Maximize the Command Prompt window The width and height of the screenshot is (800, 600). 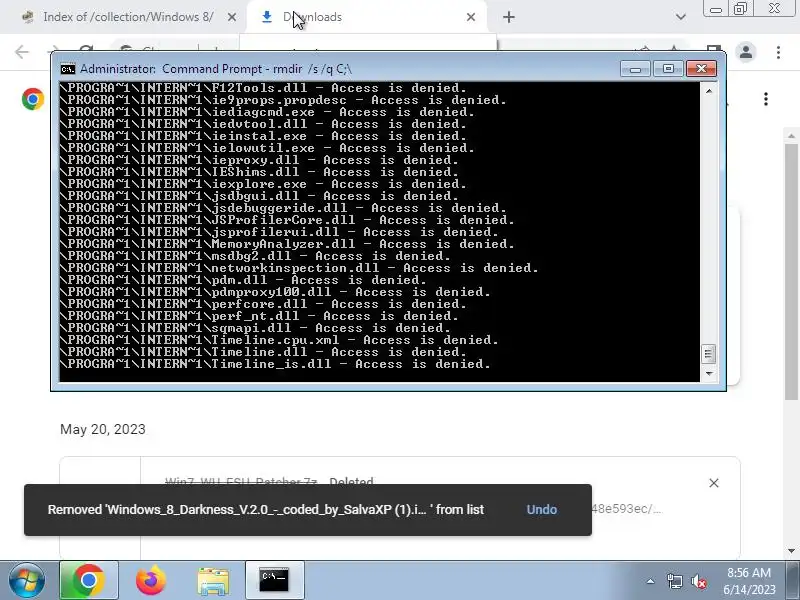coord(668,69)
